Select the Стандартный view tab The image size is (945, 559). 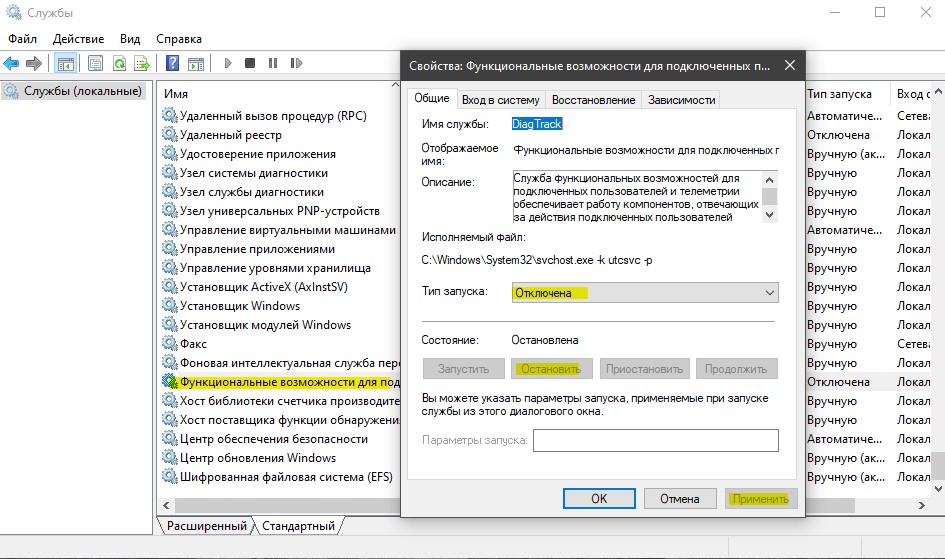(298, 526)
